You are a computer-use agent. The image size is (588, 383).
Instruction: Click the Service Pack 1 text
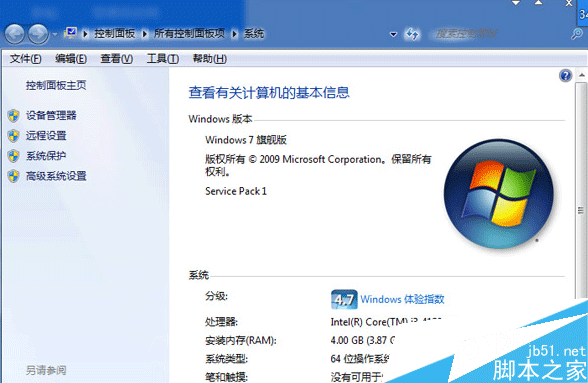236,191
